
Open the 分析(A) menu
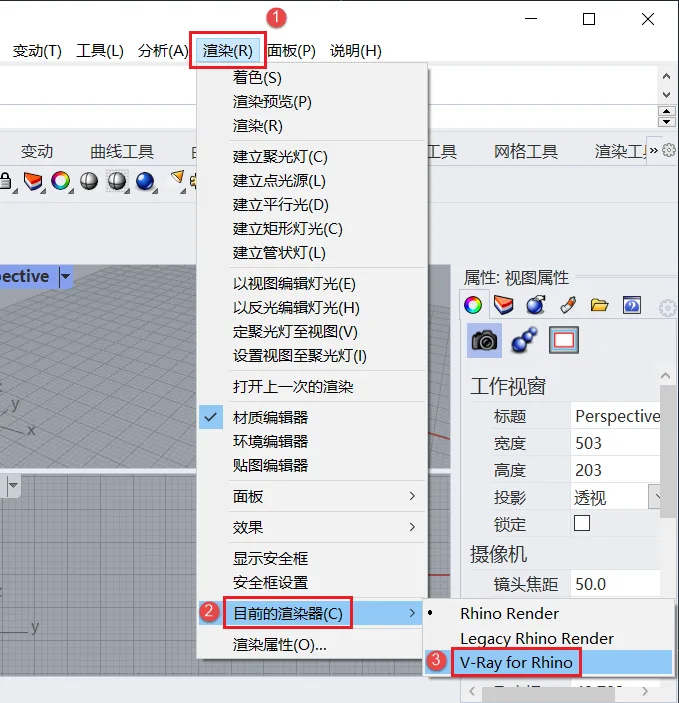pos(163,51)
